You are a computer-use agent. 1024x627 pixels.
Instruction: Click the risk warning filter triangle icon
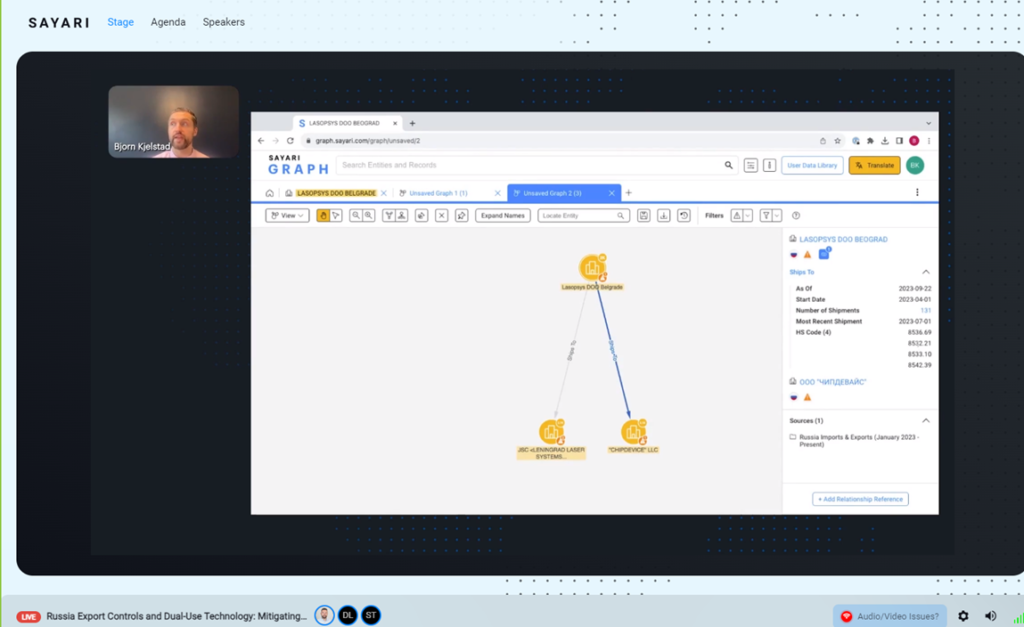[x=737, y=216]
